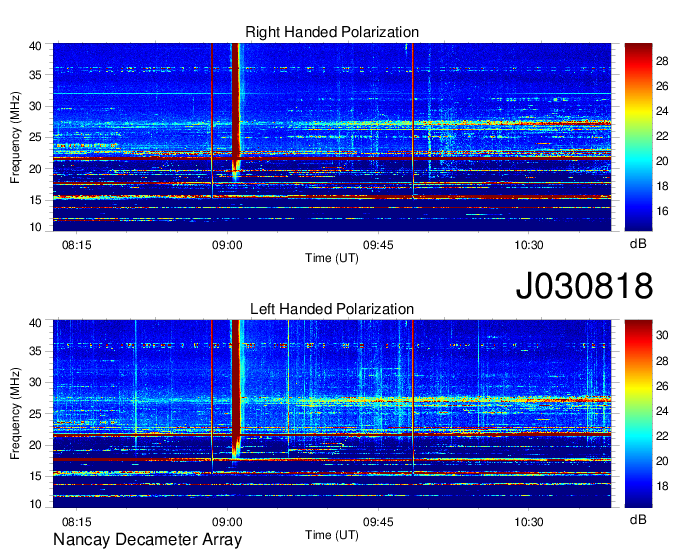Click the '22' dB label on the top colorbar
Viewport: 680px width, 552px height.
click(662, 136)
